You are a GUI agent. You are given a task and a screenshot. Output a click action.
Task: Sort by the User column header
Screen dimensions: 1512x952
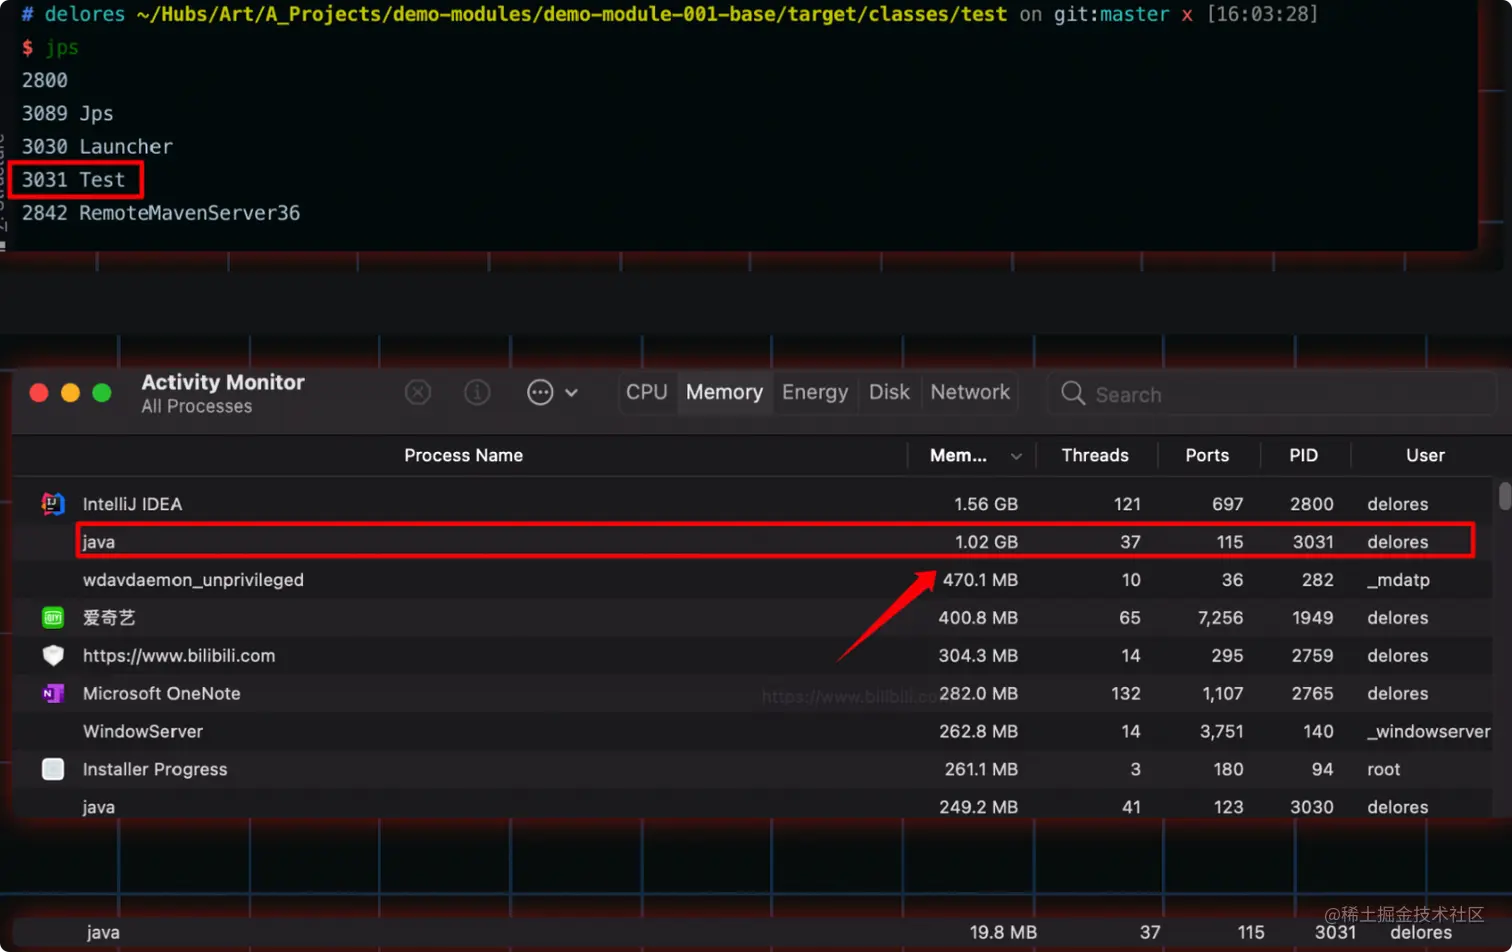point(1425,455)
